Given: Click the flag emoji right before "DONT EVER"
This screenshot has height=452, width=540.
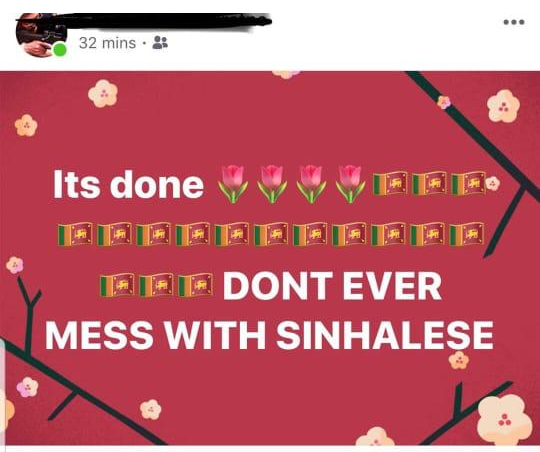Looking at the screenshot, I should [x=196, y=285].
